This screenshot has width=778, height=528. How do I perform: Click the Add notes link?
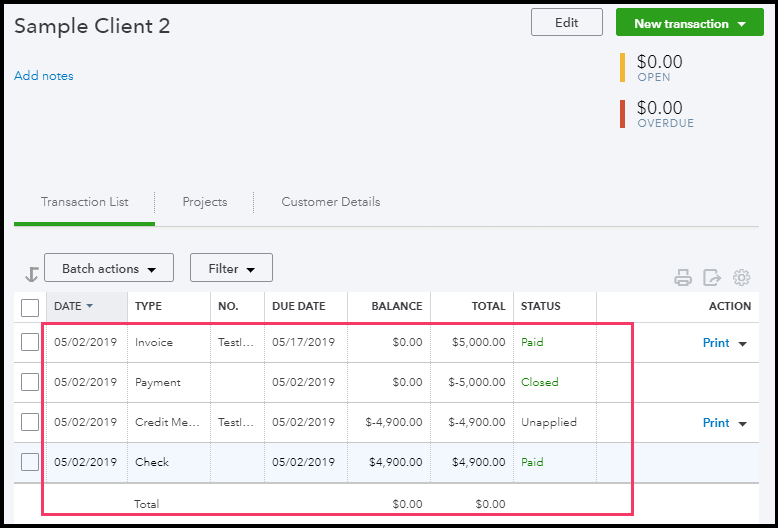click(x=44, y=76)
